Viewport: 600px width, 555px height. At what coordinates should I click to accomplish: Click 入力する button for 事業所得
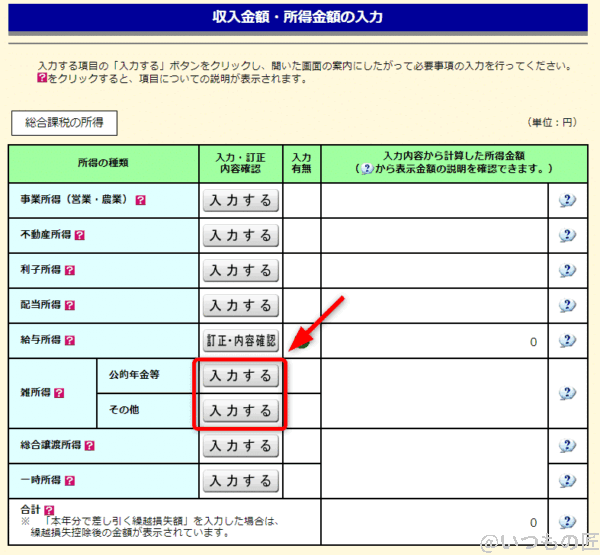pos(239,200)
